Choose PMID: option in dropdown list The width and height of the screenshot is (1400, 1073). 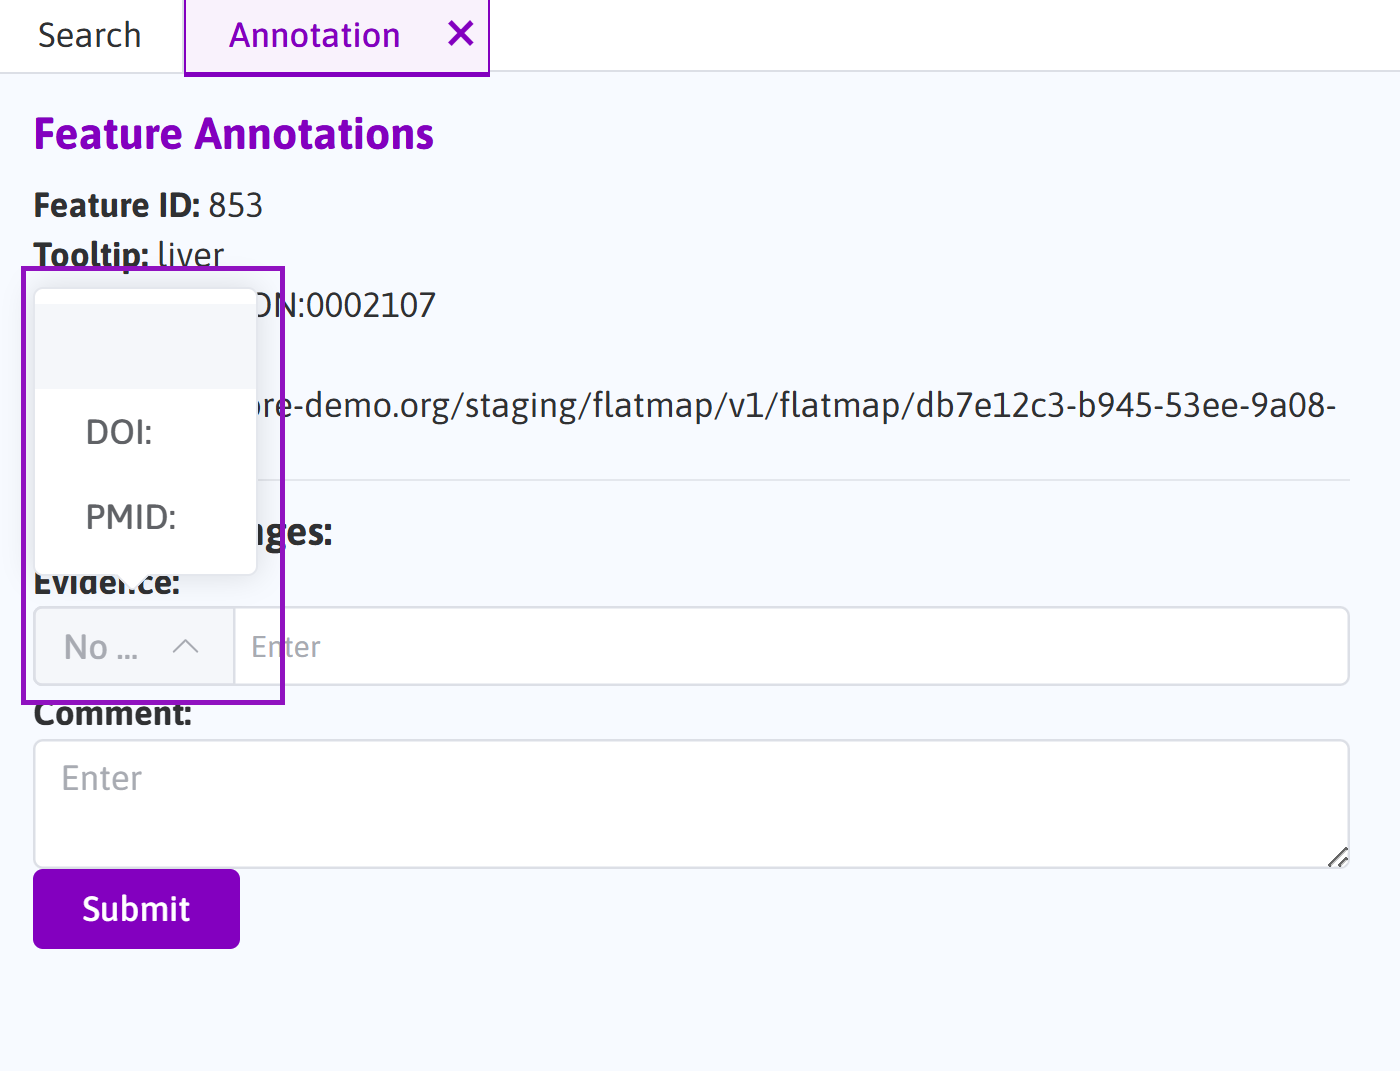pyautogui.click(x=146, y=517)
